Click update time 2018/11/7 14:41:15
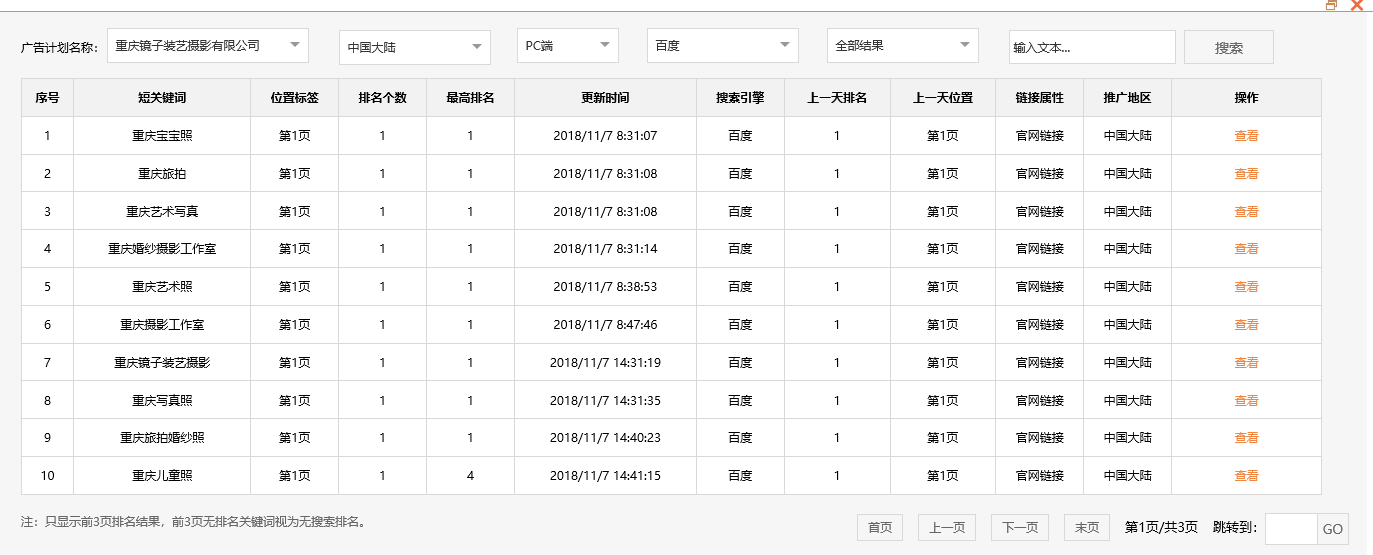Viewport: 1373px width, 555px height. (x=605, y=476)
